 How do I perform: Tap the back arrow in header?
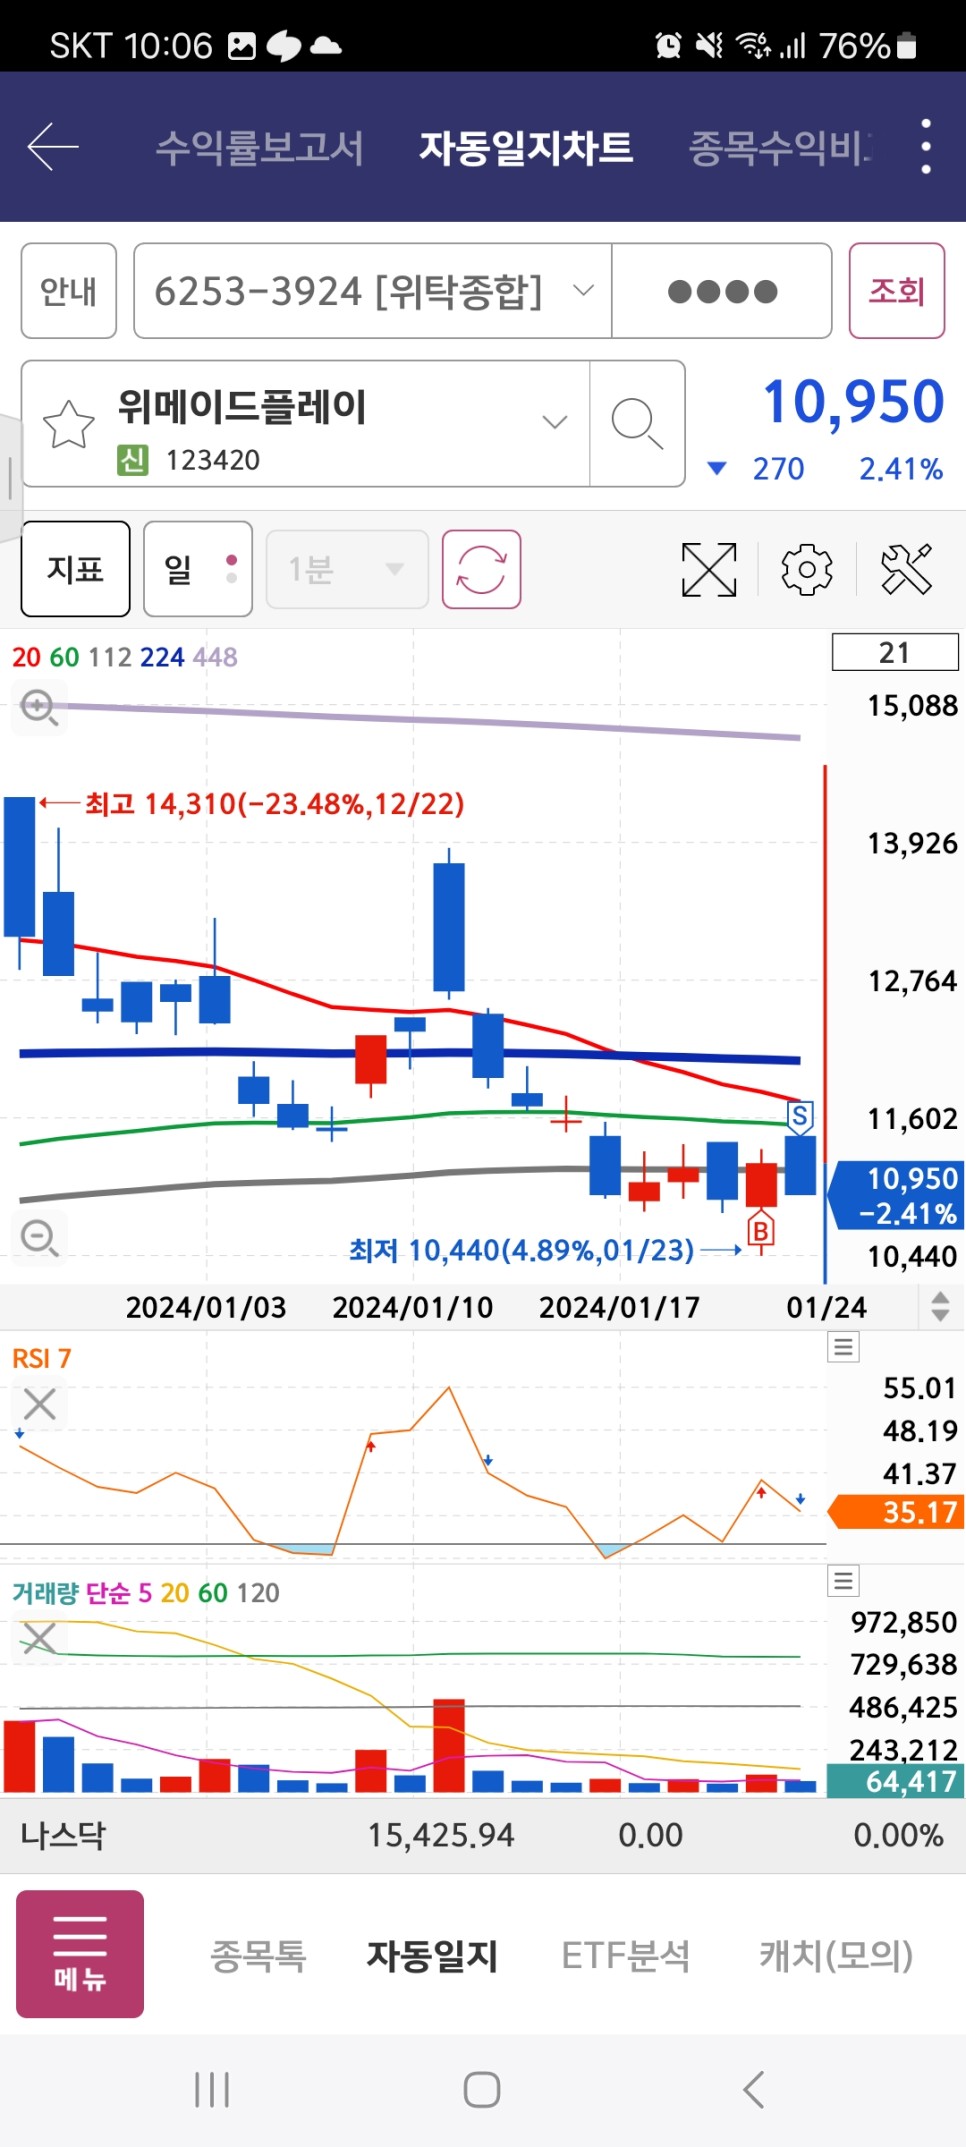53,147
